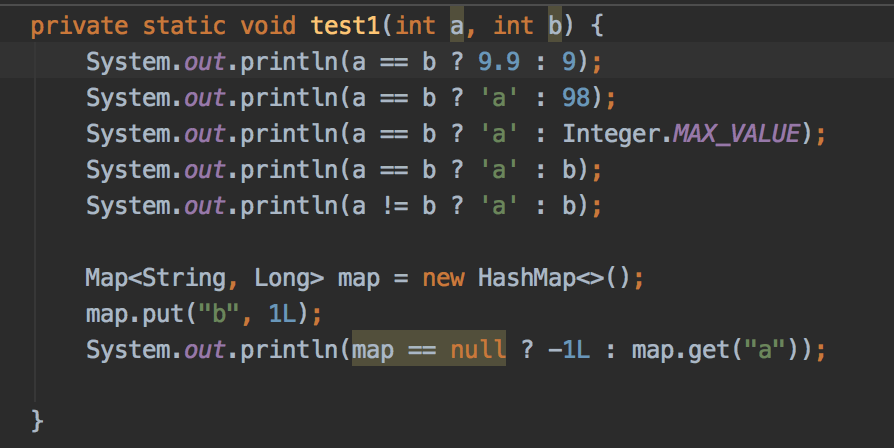Viewport: 894px width, 448px height.
Task: Click the 'new' keyword
Action: click(443, 279)
